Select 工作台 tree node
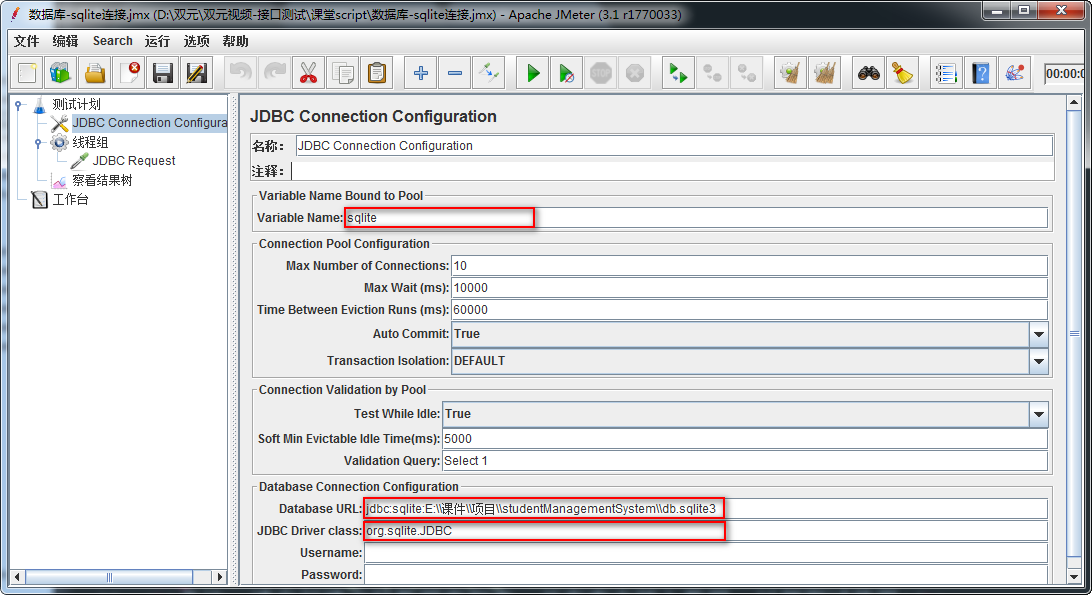The height and width of the screenshot is (595, 1092). click(x=71, y=199)
